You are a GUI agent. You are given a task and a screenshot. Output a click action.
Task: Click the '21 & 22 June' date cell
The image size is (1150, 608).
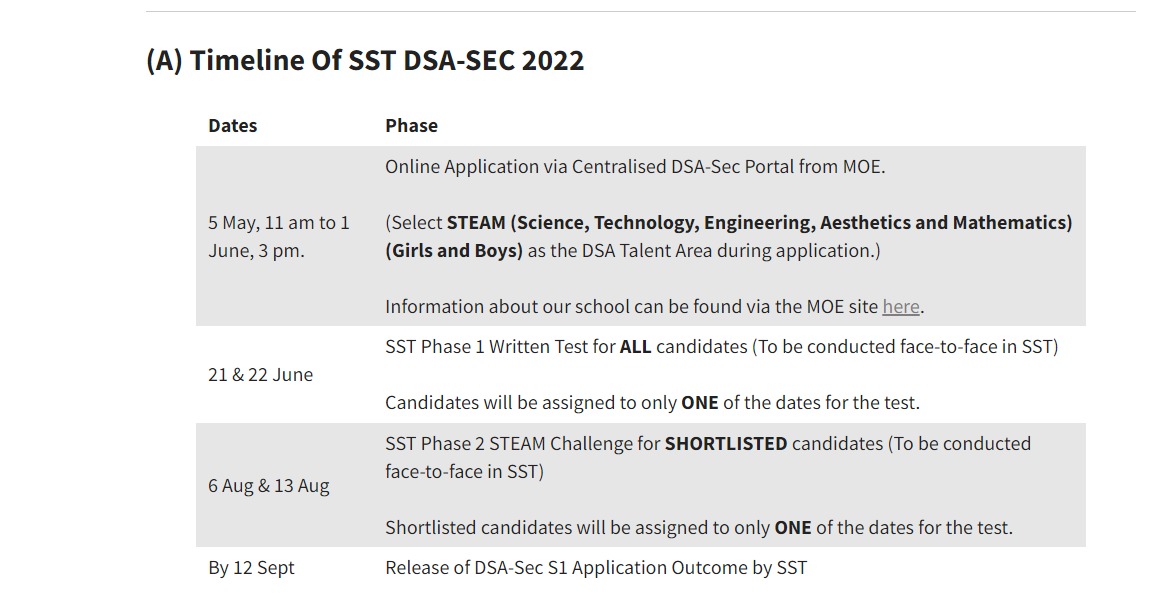point(260,375)
